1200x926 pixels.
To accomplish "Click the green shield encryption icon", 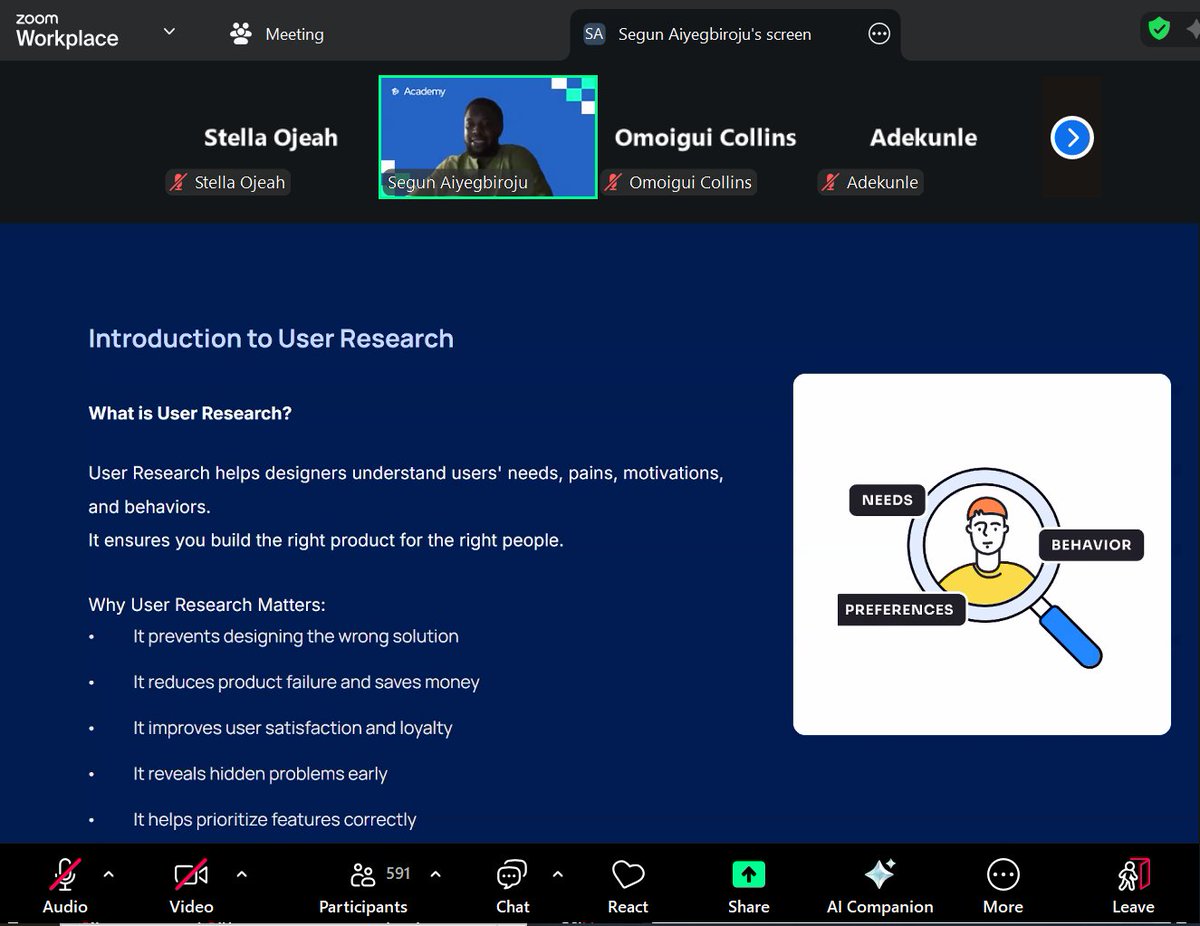I will click(1159, 29).
